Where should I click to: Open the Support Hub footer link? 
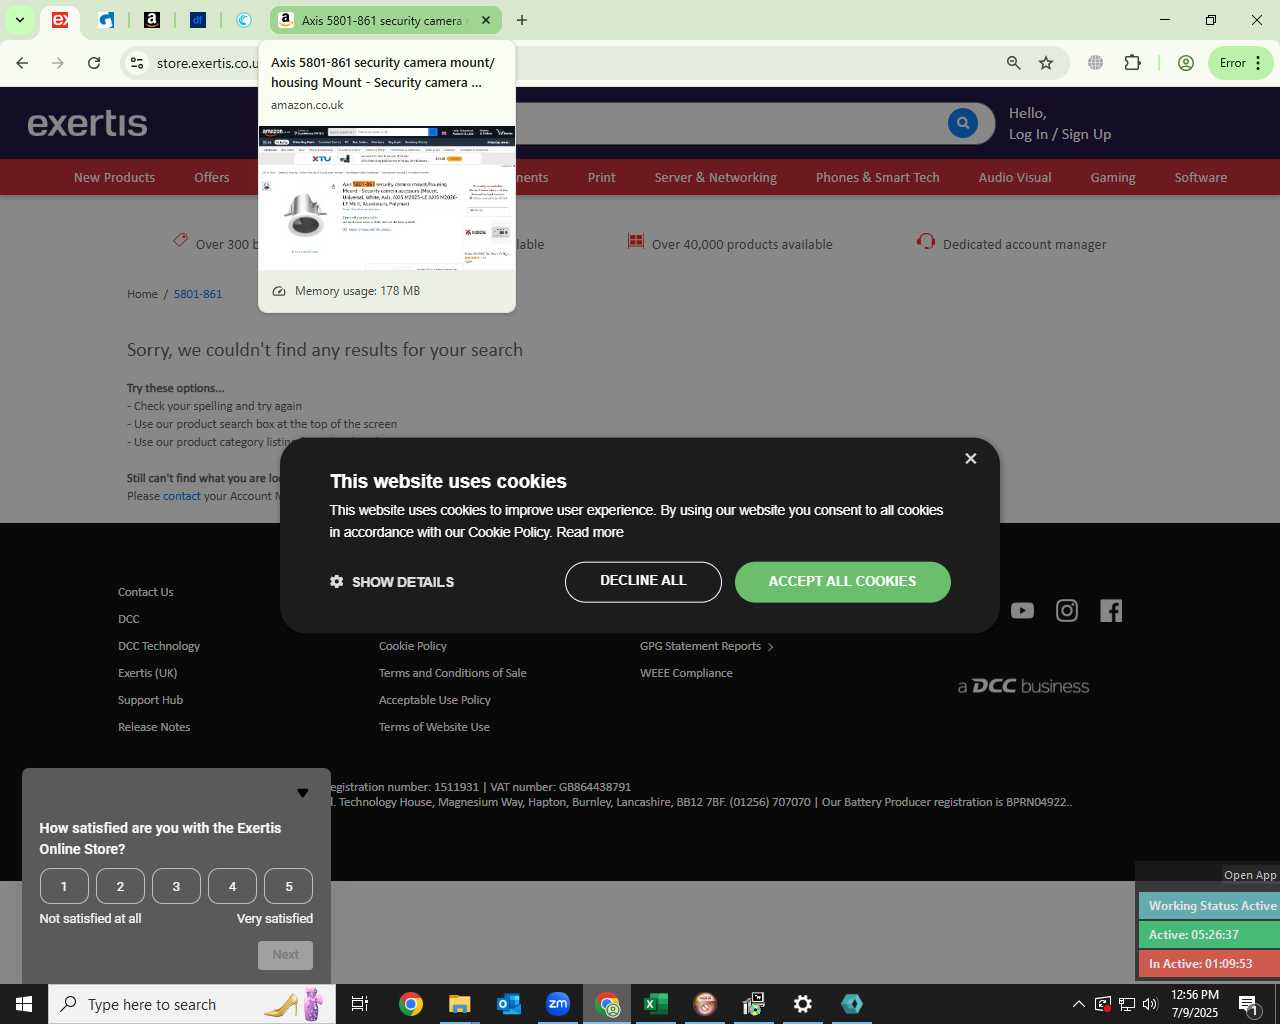[x=150, y=700]
